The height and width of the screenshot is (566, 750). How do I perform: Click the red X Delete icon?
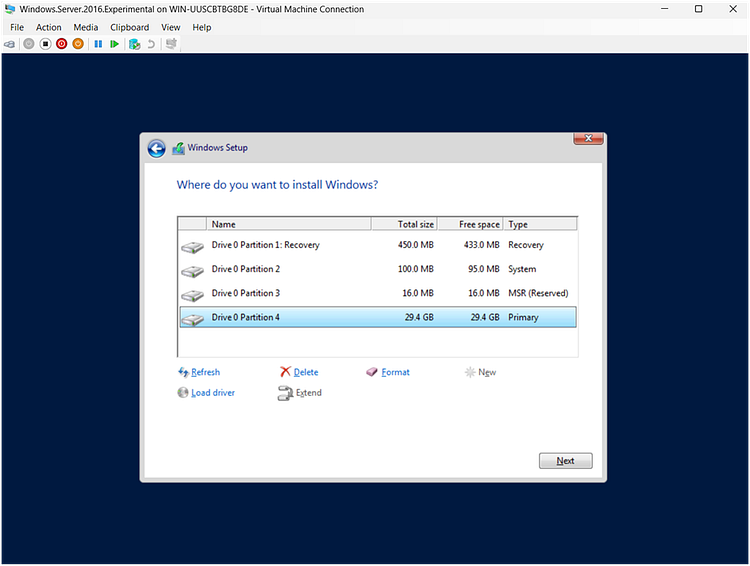pyautogui.click(x=285, y=371)
